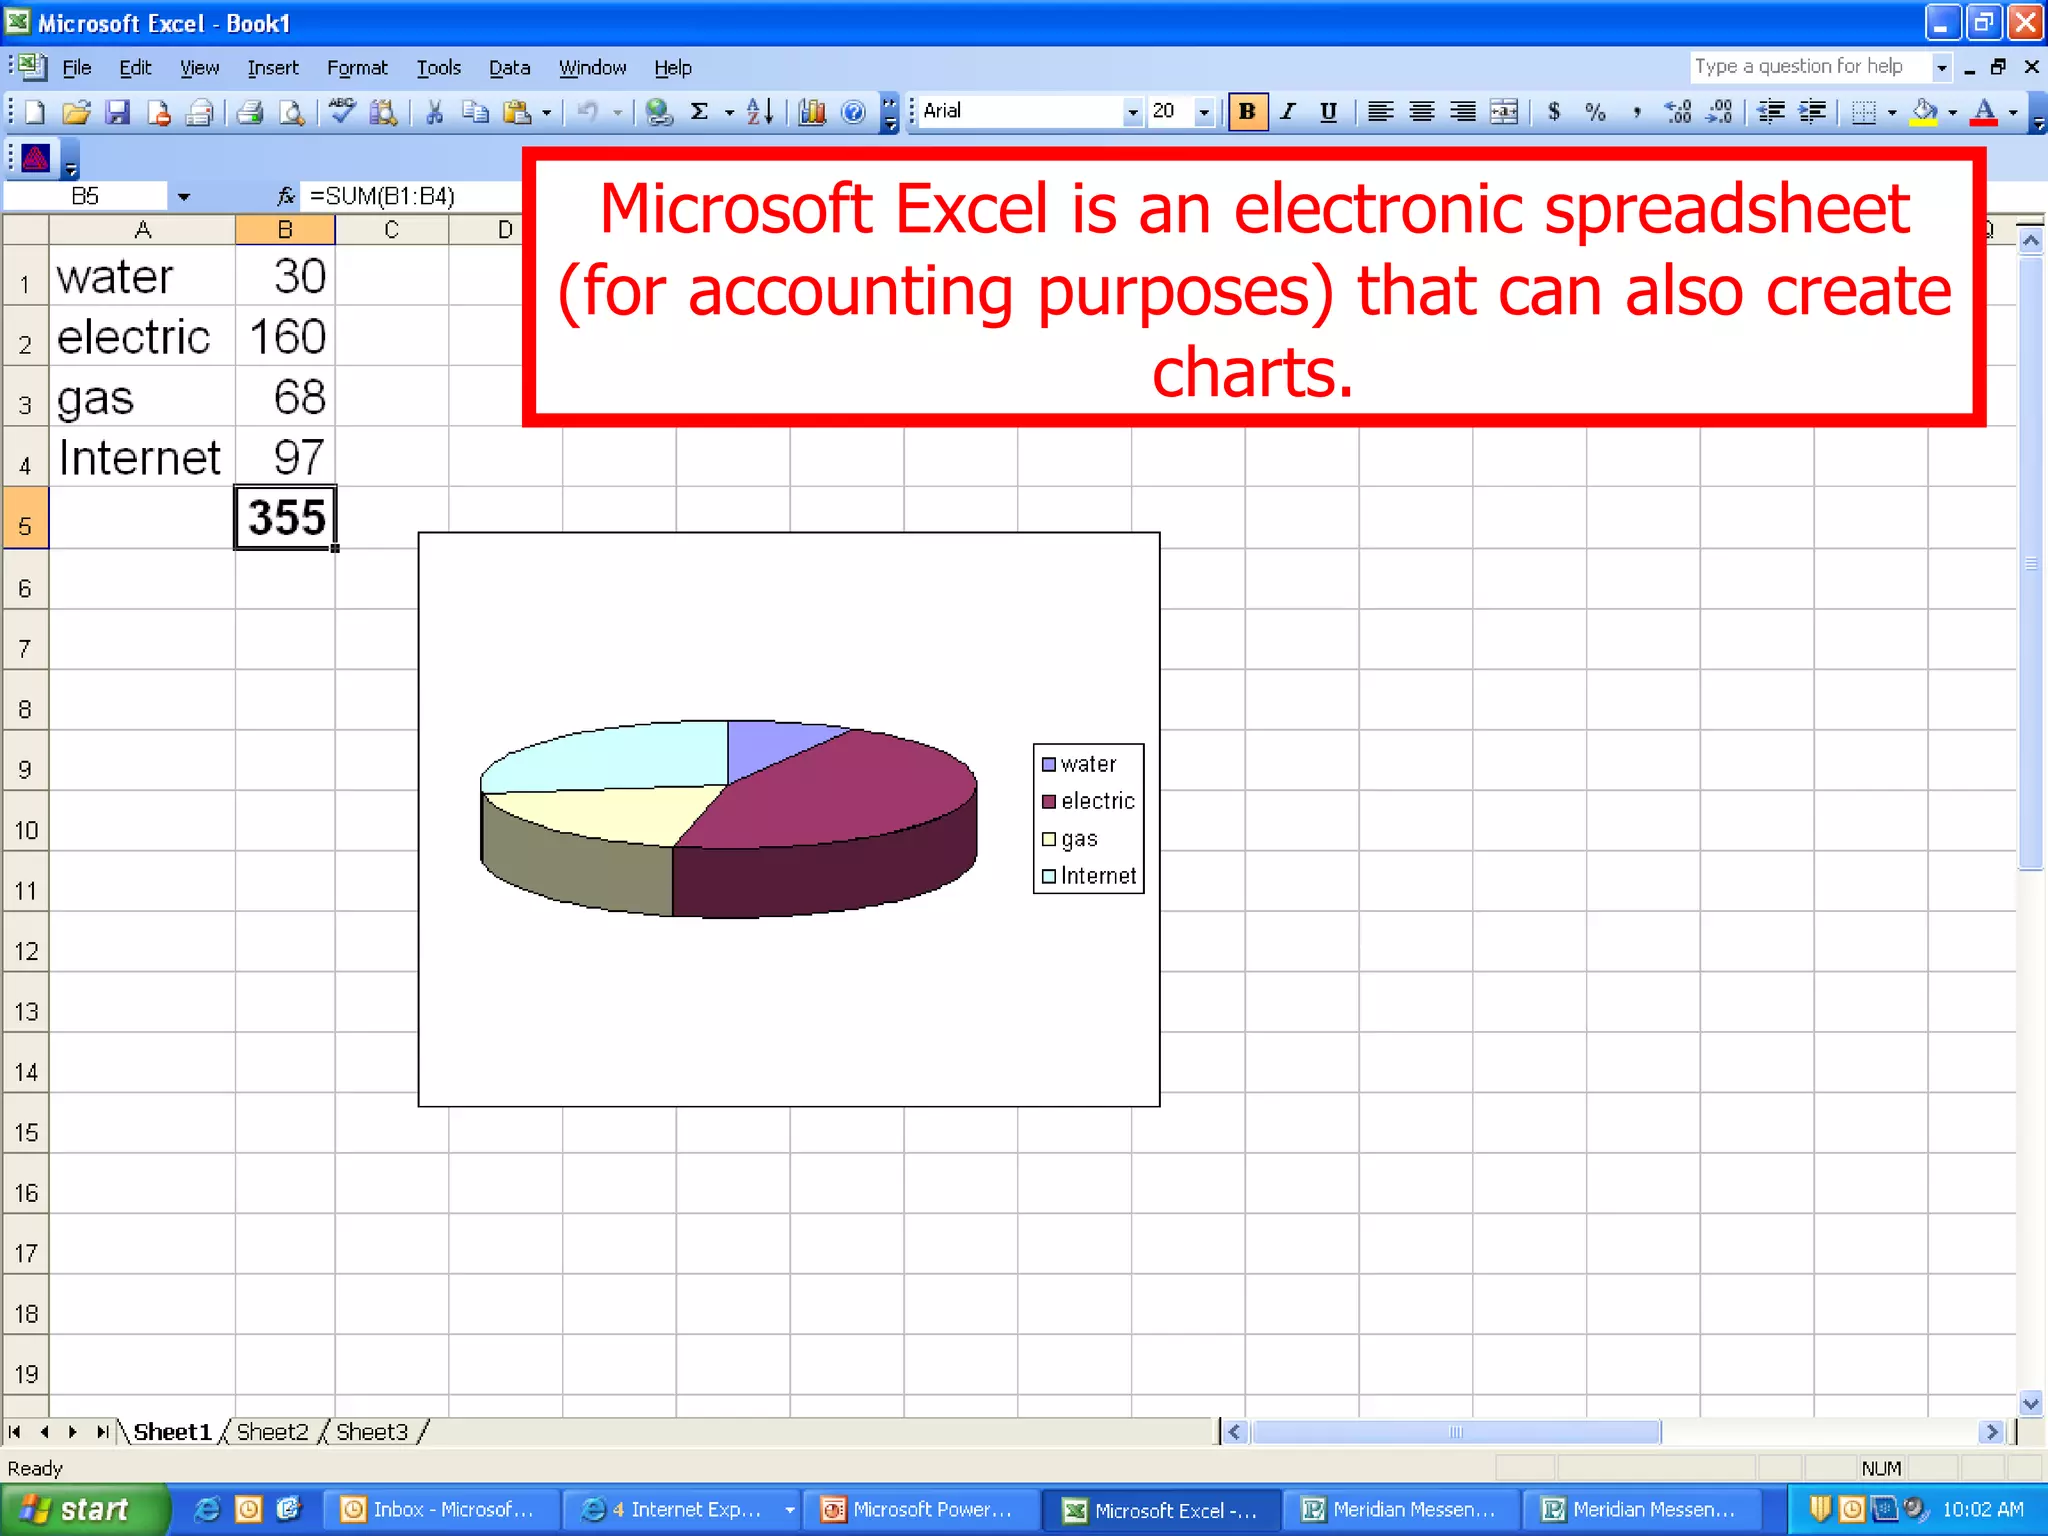
Task: Select column C header
Action: (x=391, y=230)
